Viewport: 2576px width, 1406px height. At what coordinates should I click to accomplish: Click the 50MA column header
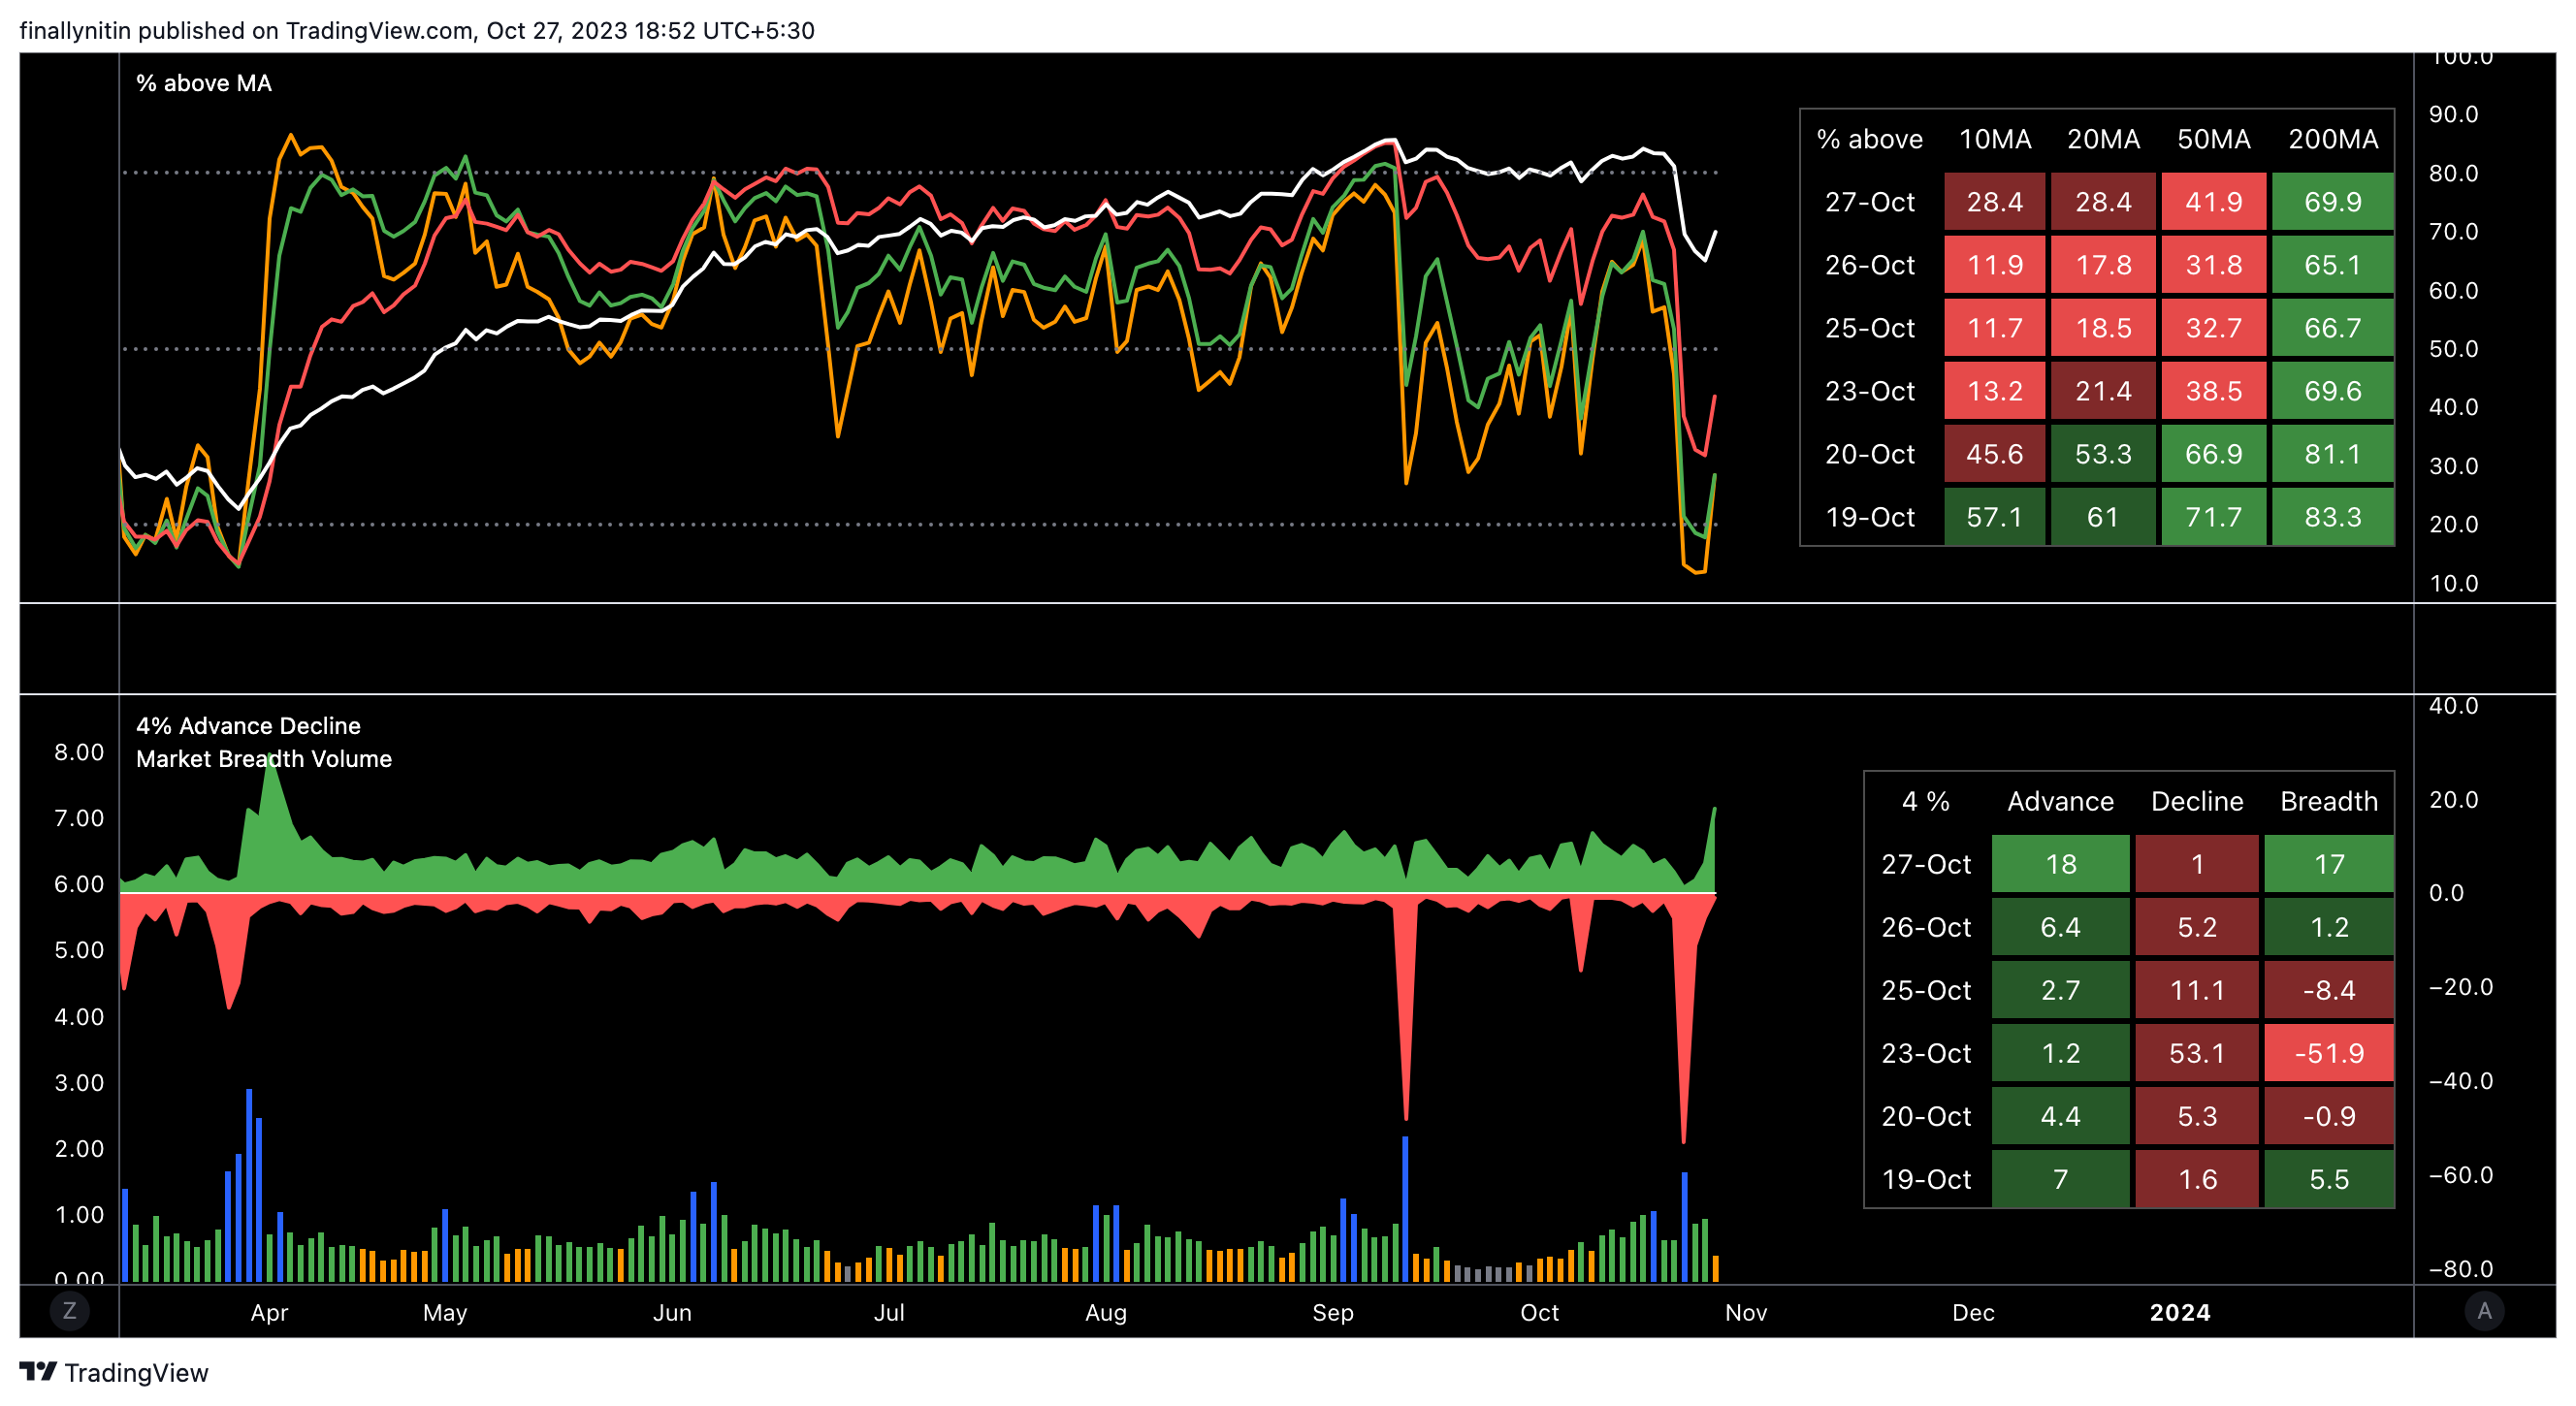[2214, 139]
